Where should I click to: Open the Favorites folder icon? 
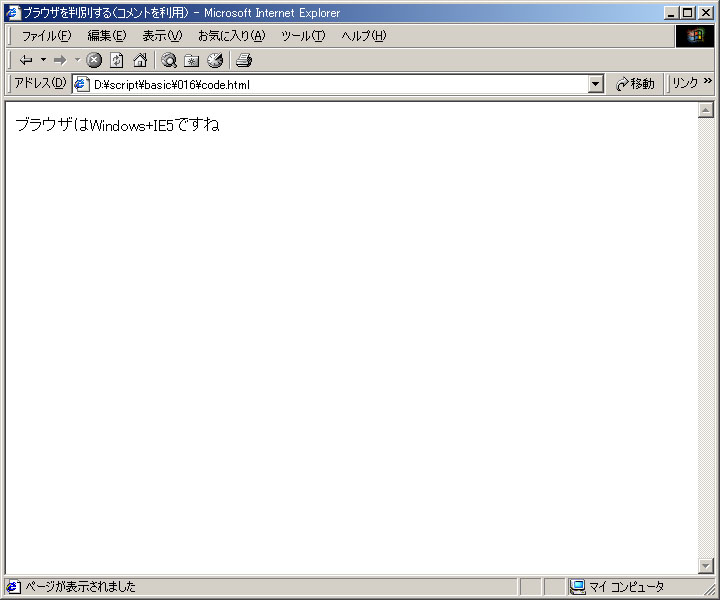coord(191,60)
